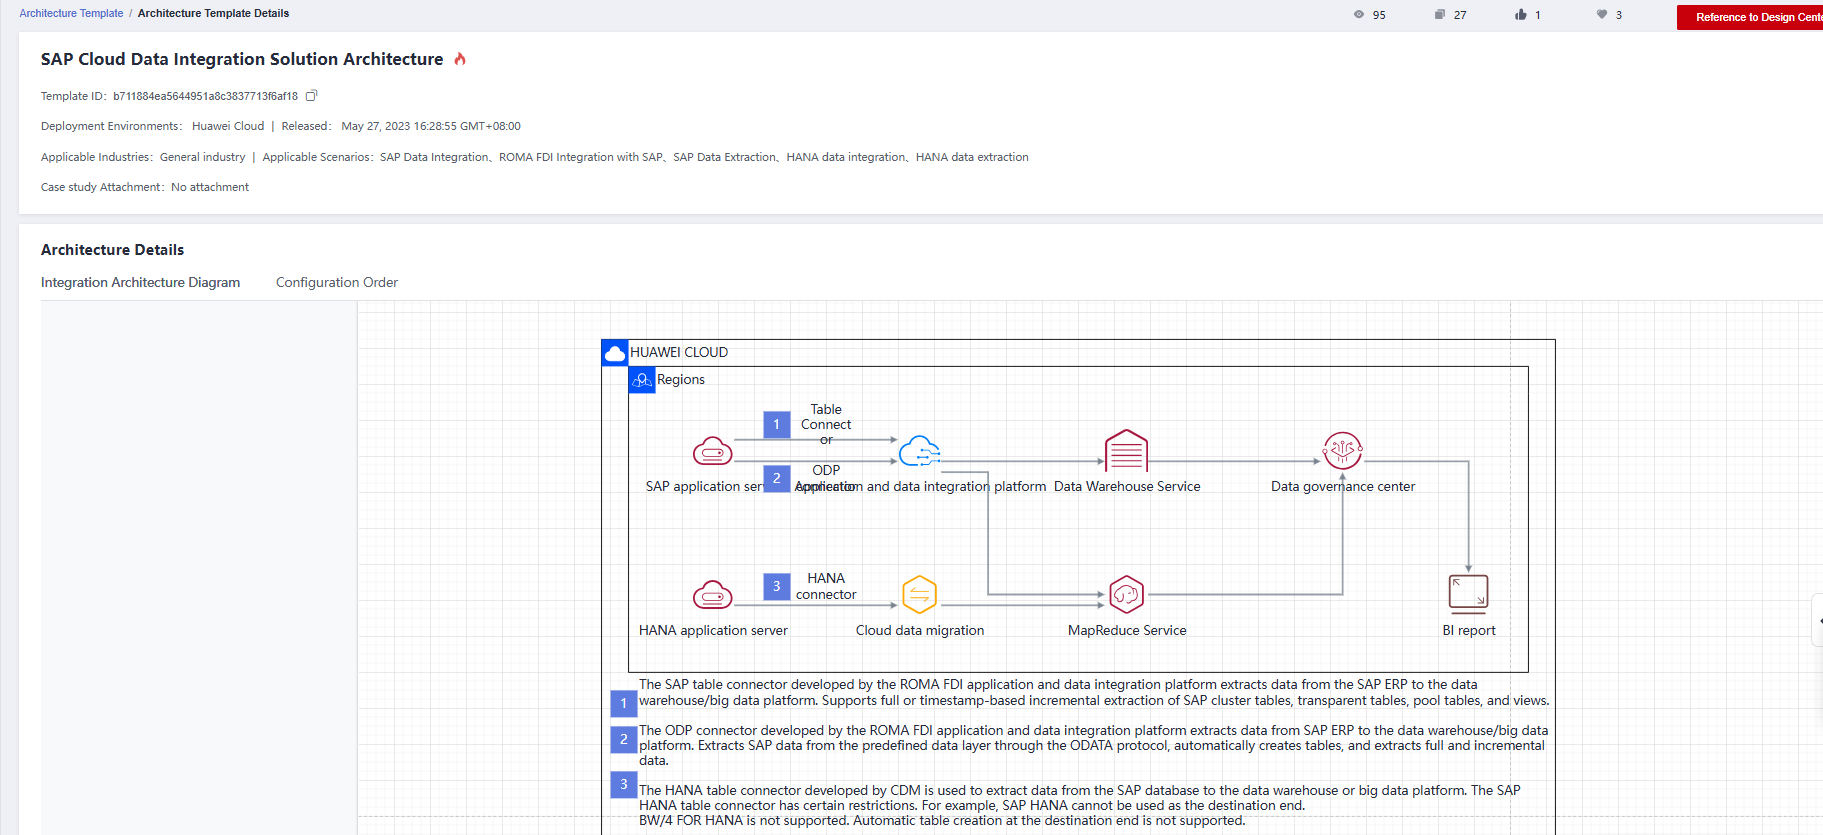
Task: Click the Architecture Template breadcrumb link
Action: tap(71, 13)
